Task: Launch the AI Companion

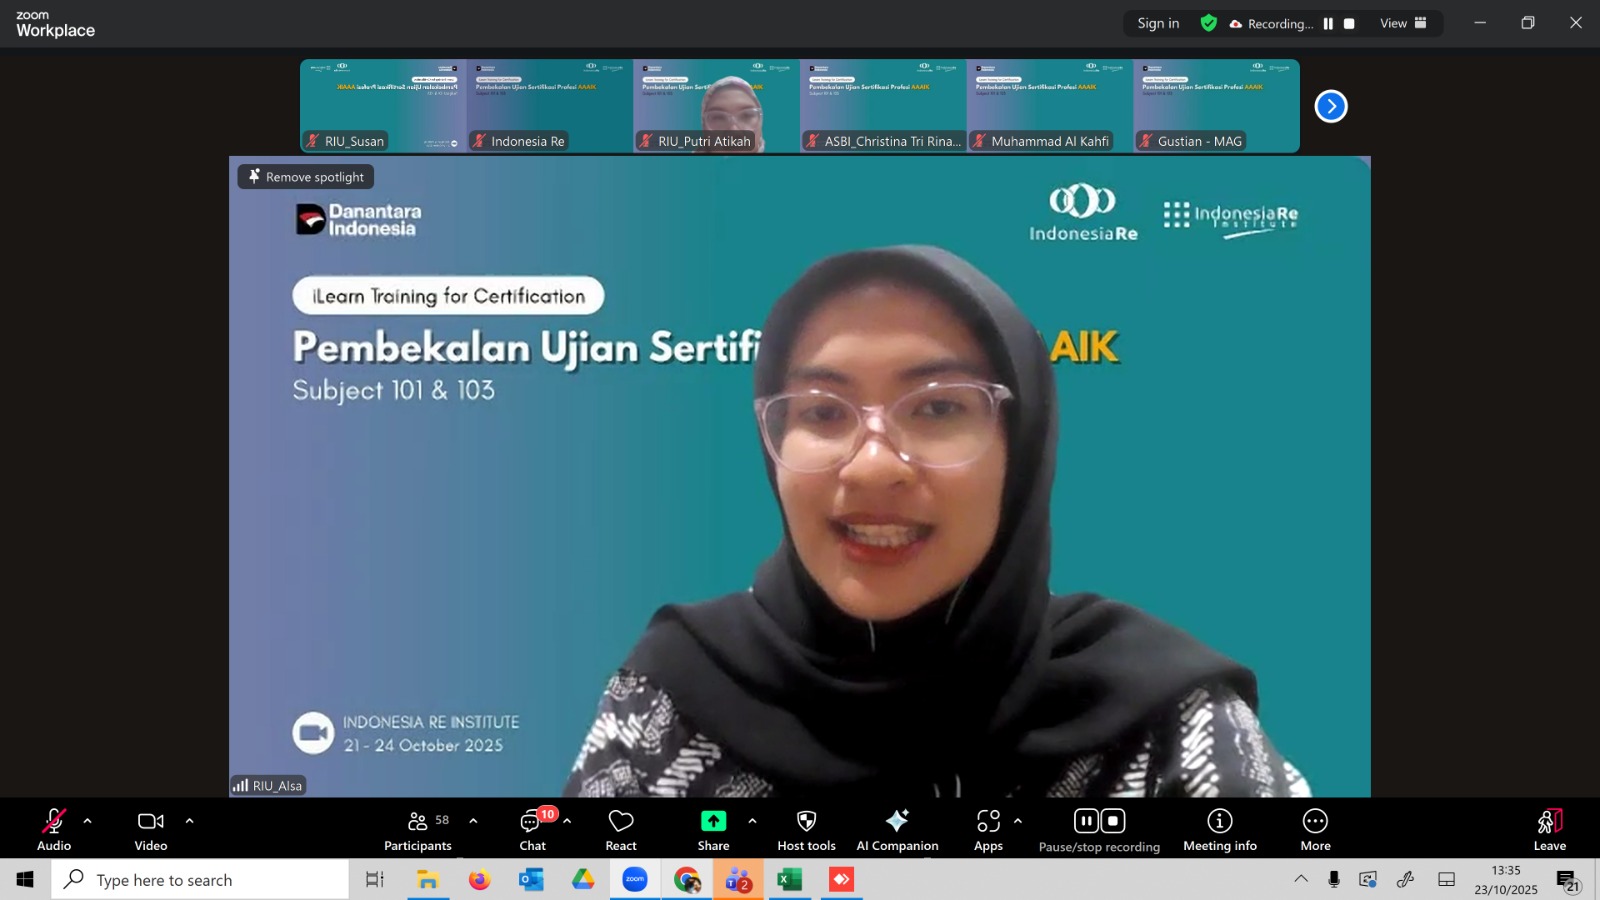Action: [897, 830]
